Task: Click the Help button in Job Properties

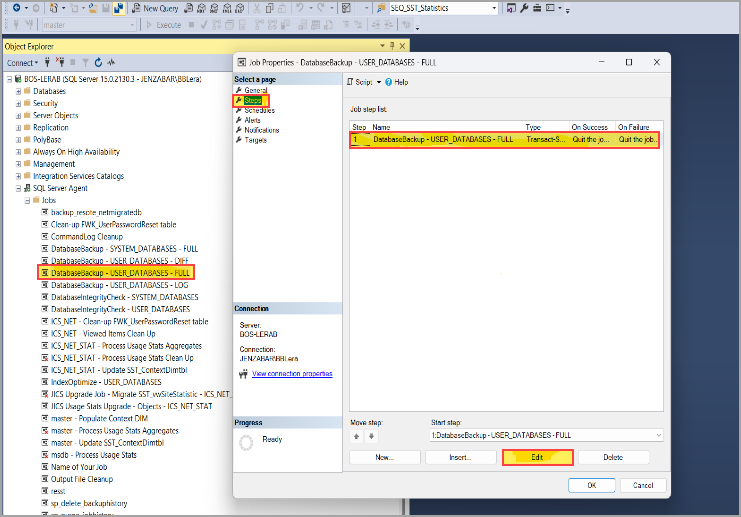Action: click(396, 82)
